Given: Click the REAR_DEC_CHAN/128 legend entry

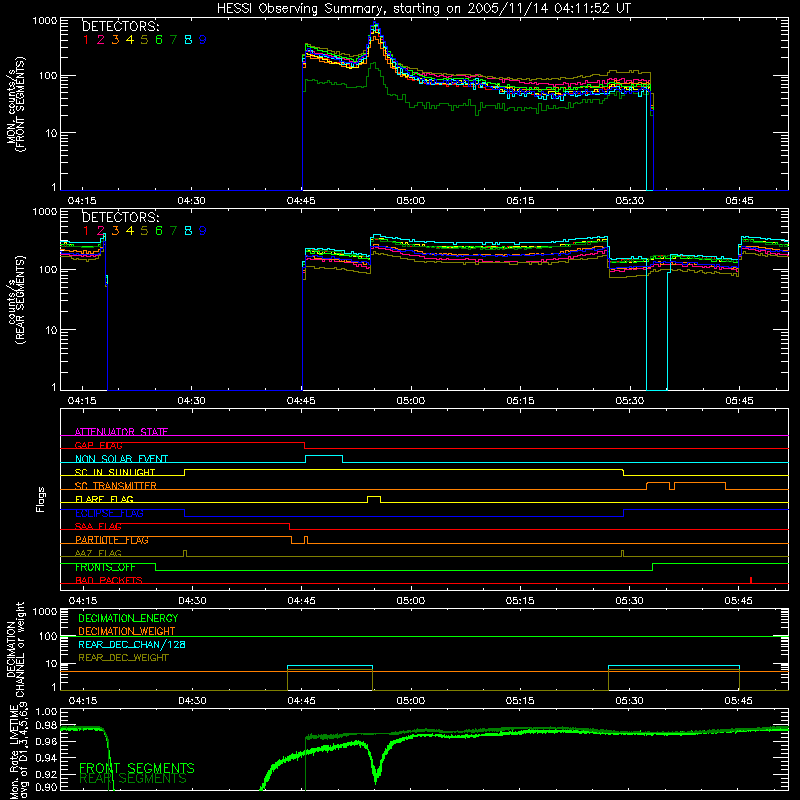Looking at the screenshot, I should [132, 644].
